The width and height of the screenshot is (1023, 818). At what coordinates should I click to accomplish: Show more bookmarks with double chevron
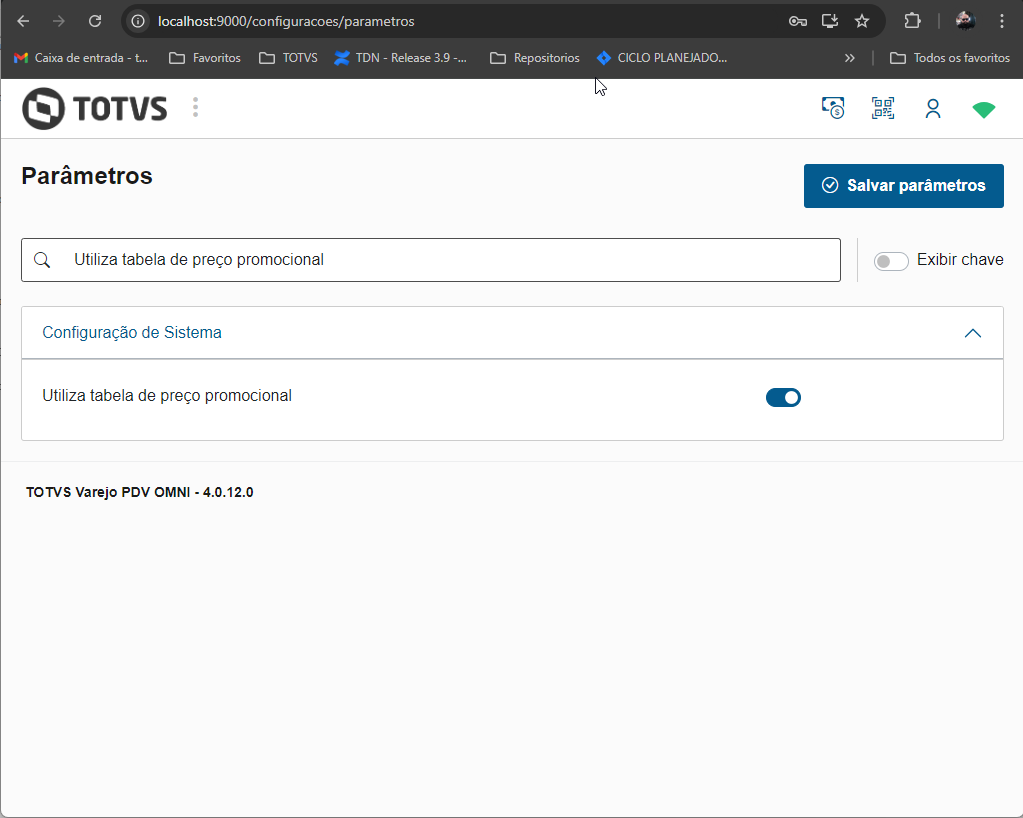coord(849,57)
